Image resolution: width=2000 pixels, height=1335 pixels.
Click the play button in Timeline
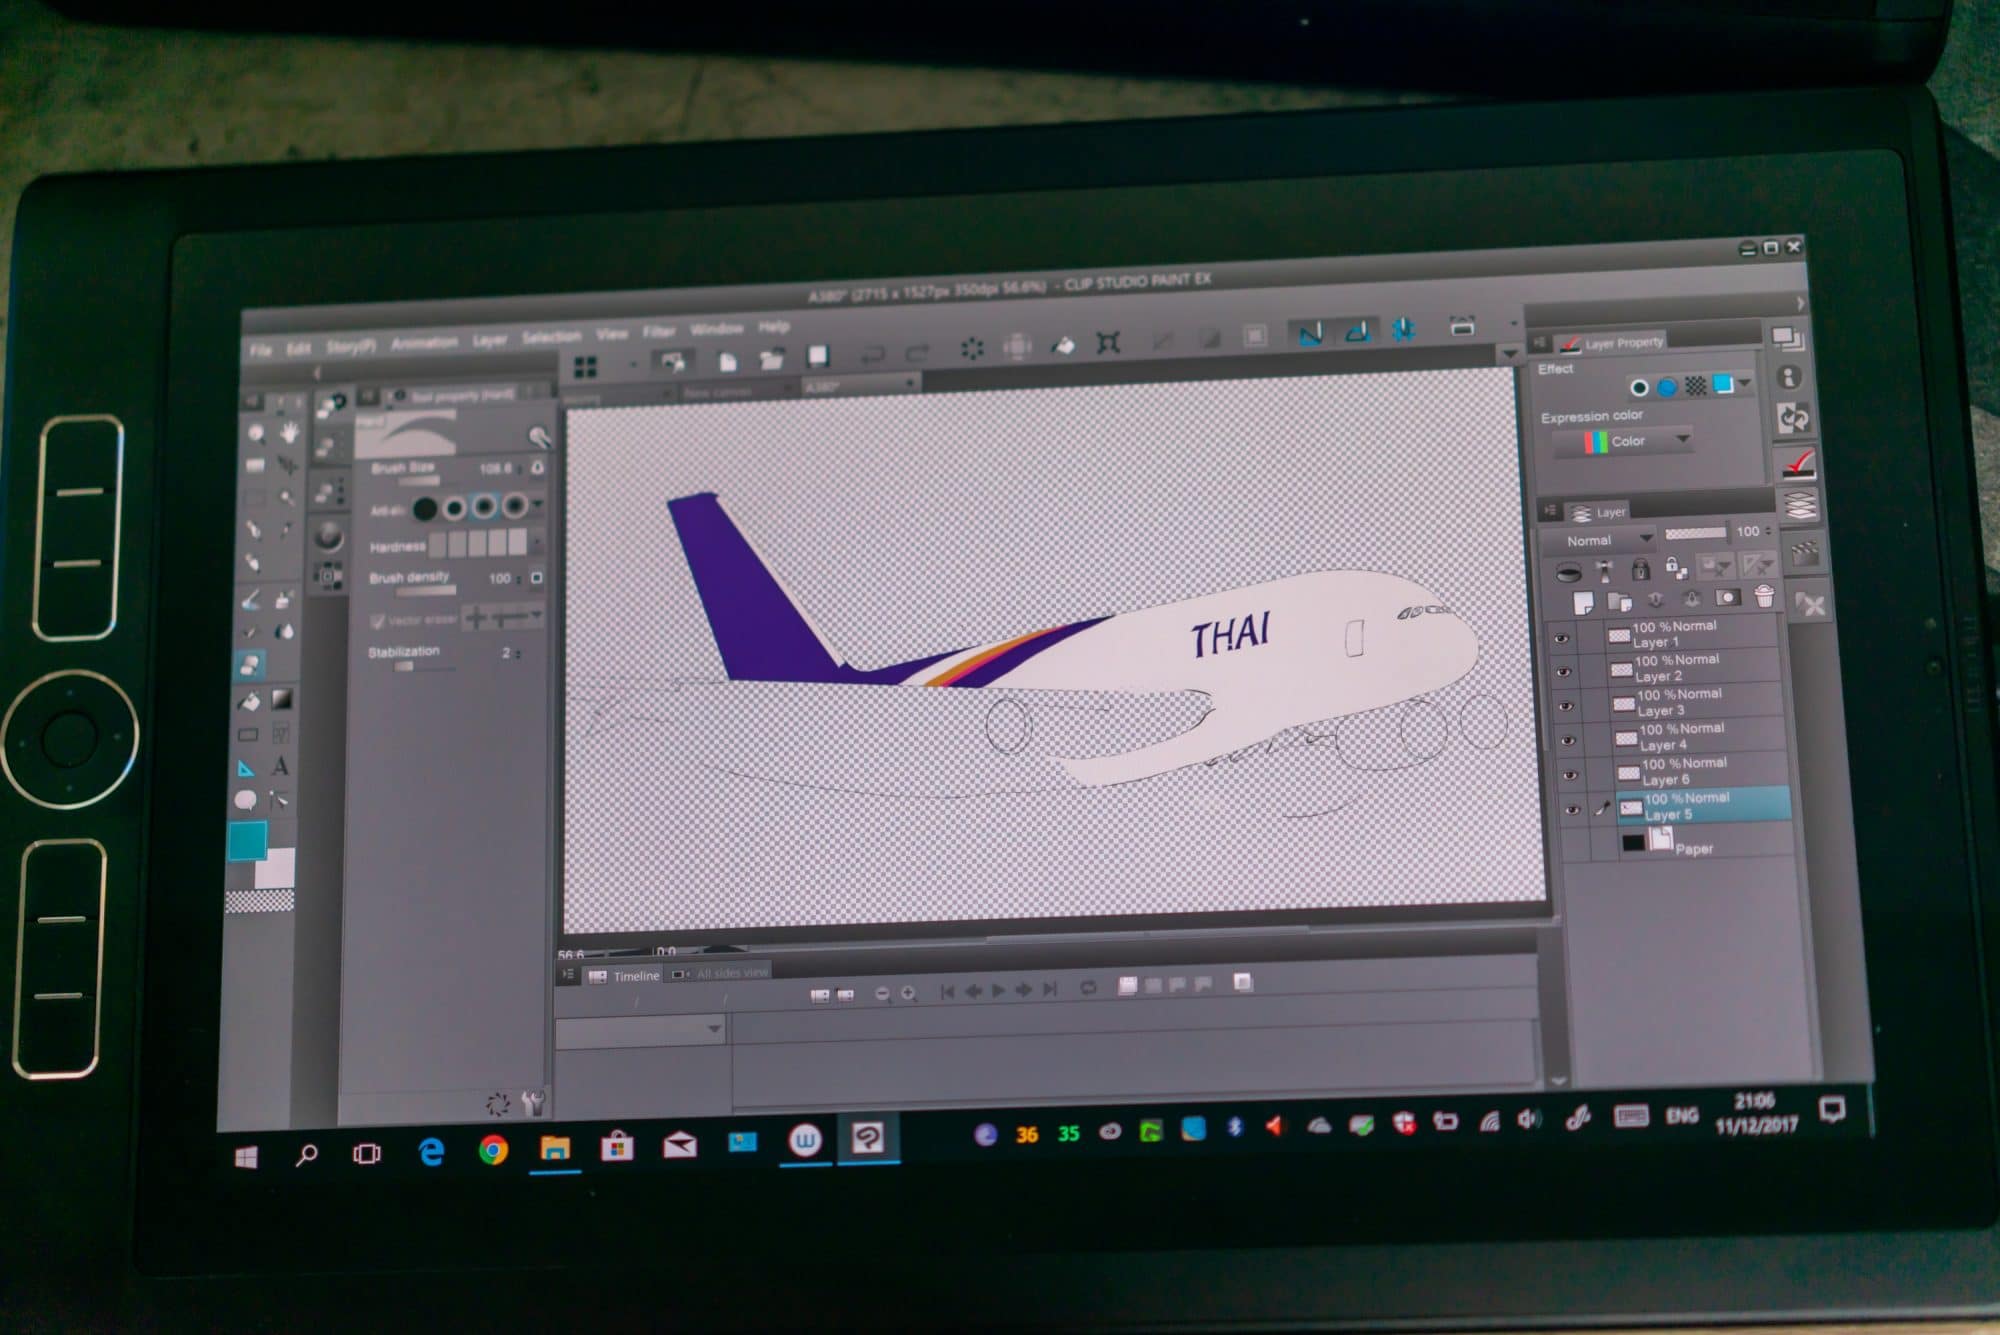point(999,990)
